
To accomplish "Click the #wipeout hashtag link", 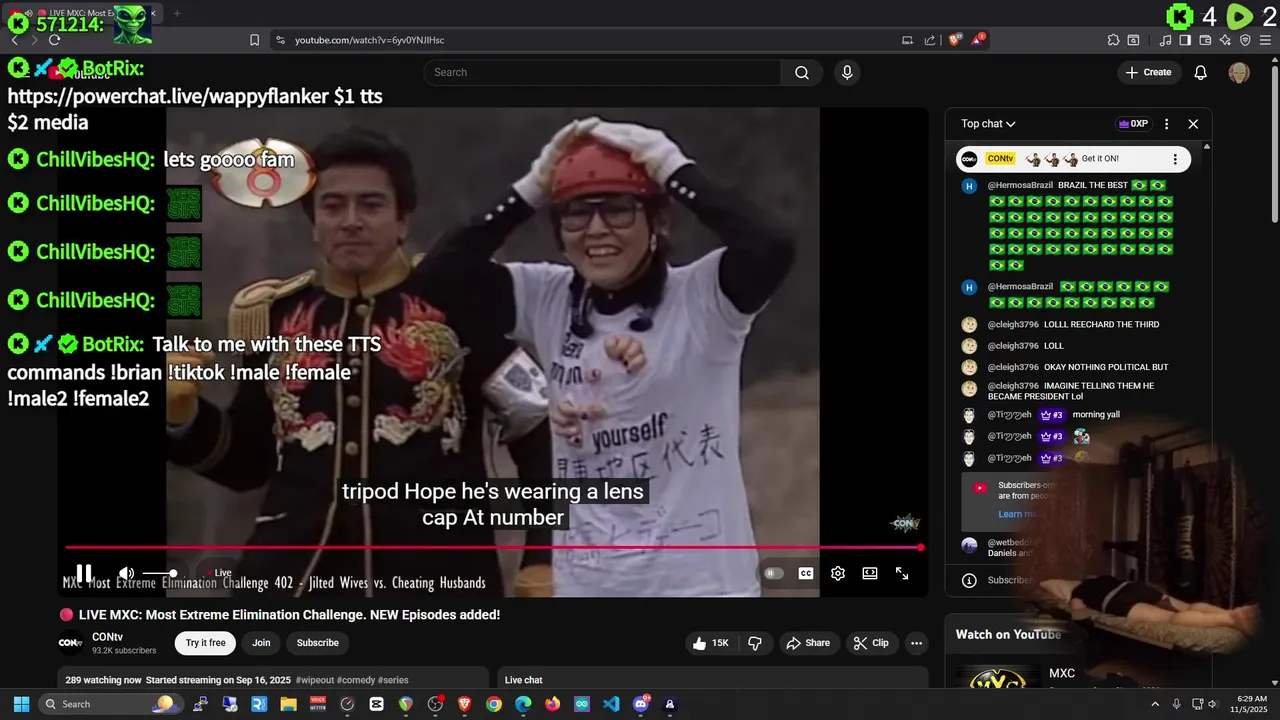I will click(x=317, y=680).
